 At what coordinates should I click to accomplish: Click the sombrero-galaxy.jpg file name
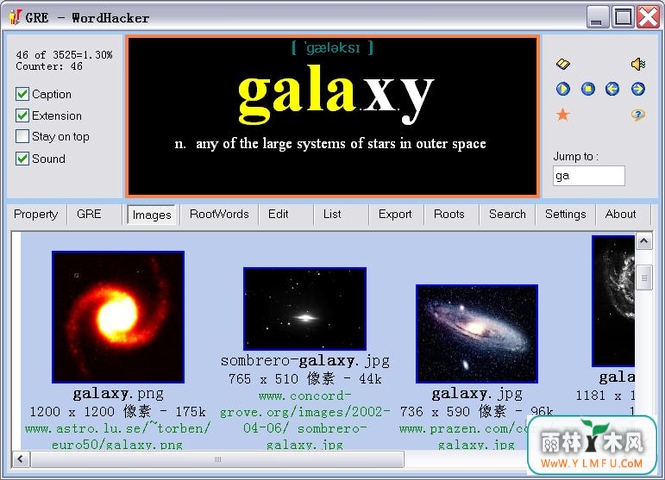[305, 361]
